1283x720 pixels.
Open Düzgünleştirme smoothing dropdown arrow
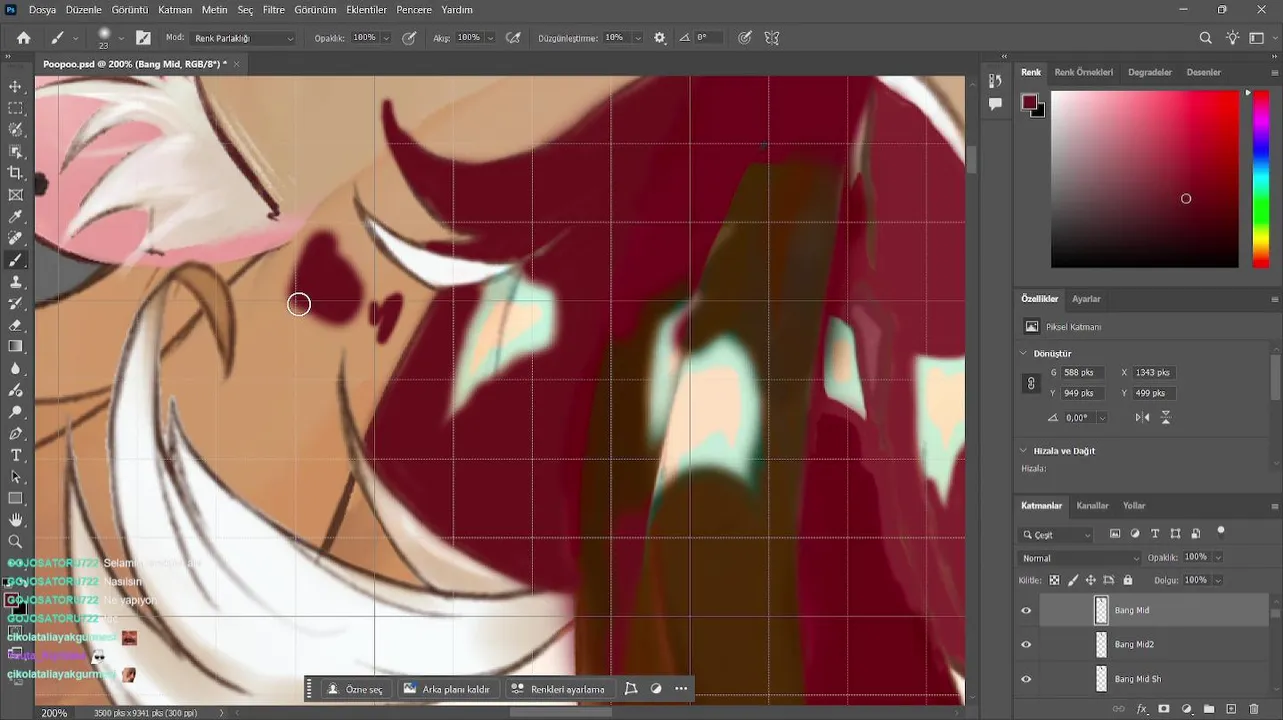coord(636,38)
